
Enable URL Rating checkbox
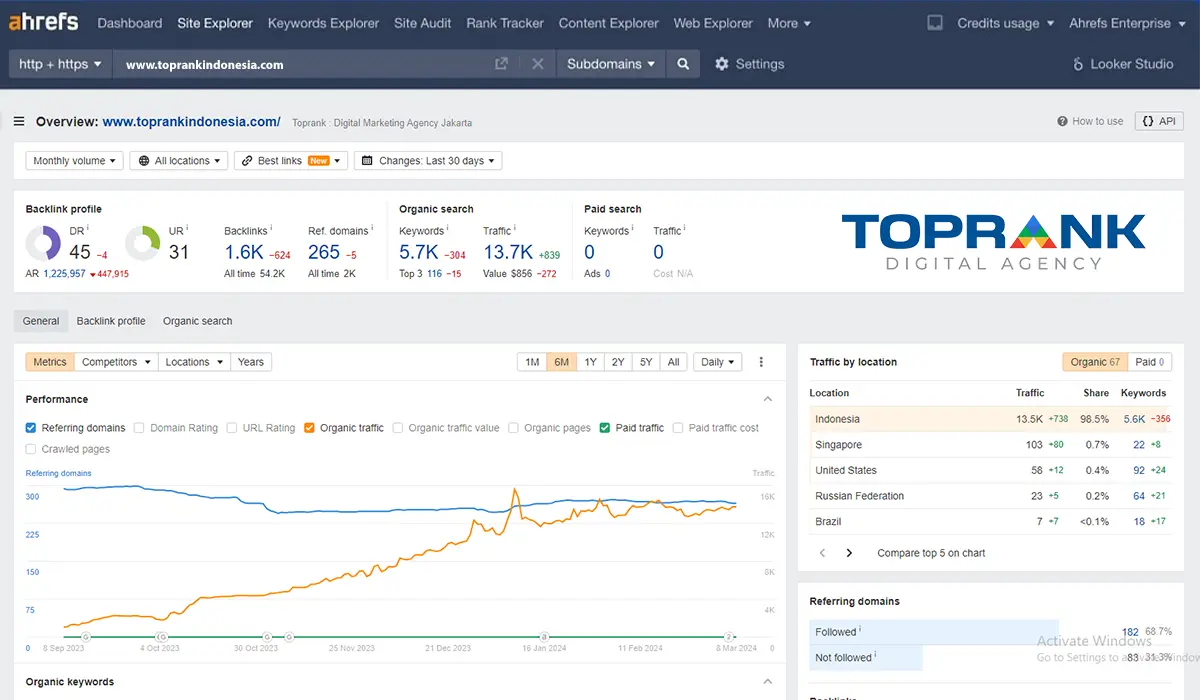click(231, 428)
